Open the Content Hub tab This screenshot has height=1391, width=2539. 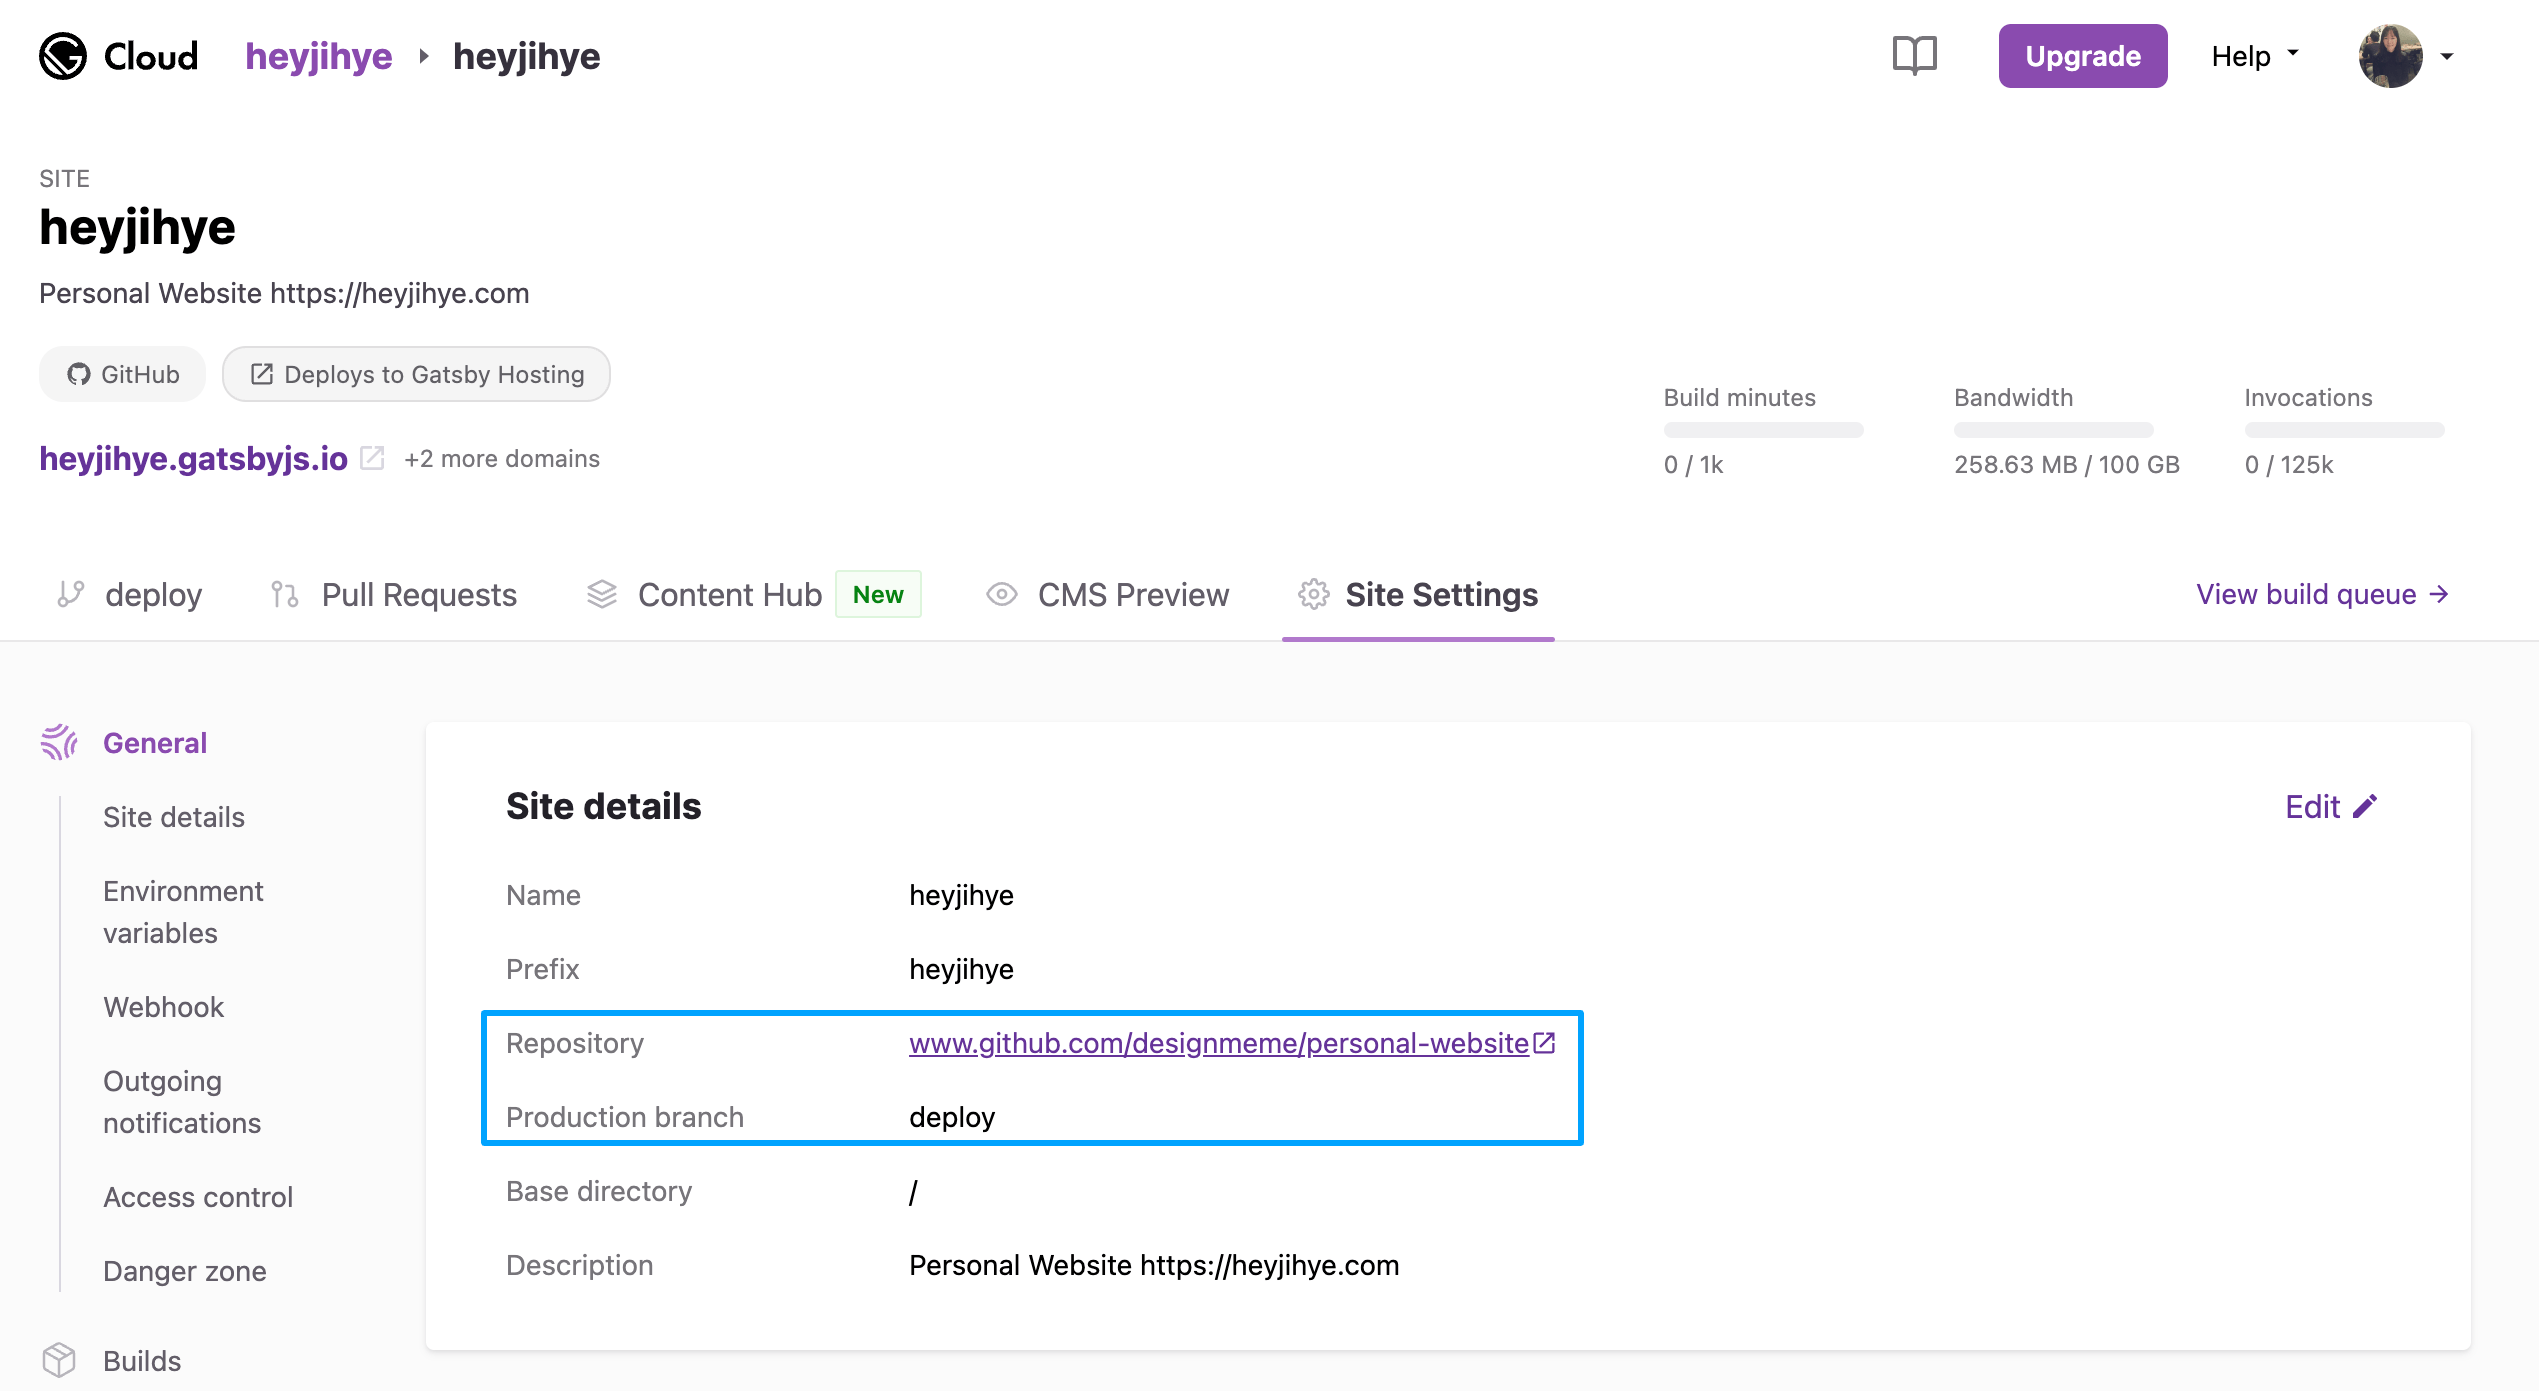coord(752,595)
